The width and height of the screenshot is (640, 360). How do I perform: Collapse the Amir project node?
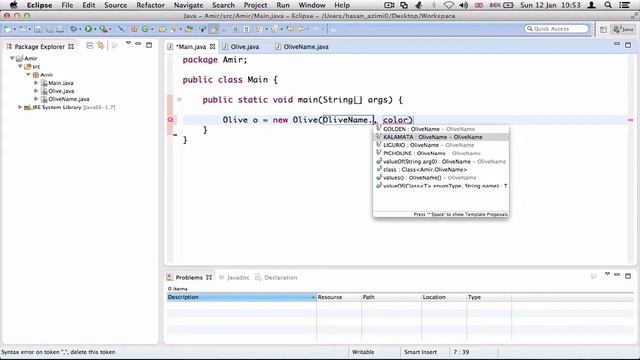[12, 58]
